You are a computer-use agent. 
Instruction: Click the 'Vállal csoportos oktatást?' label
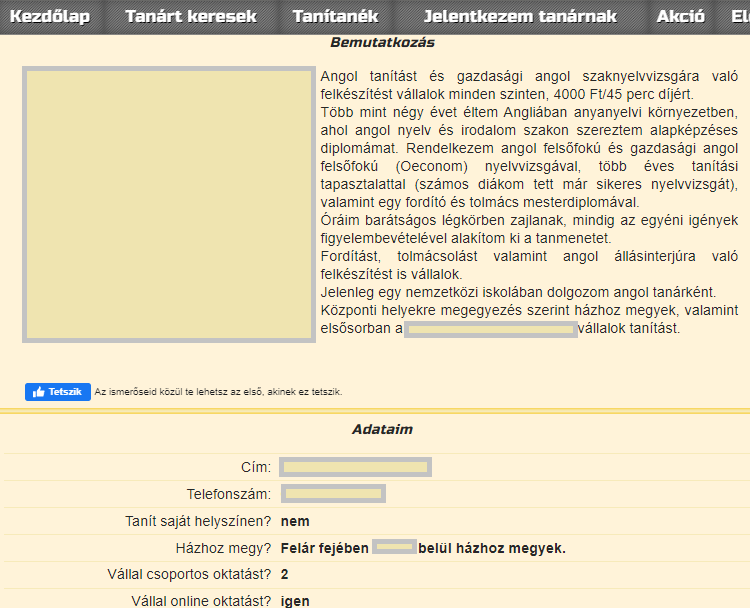(189, 575)
